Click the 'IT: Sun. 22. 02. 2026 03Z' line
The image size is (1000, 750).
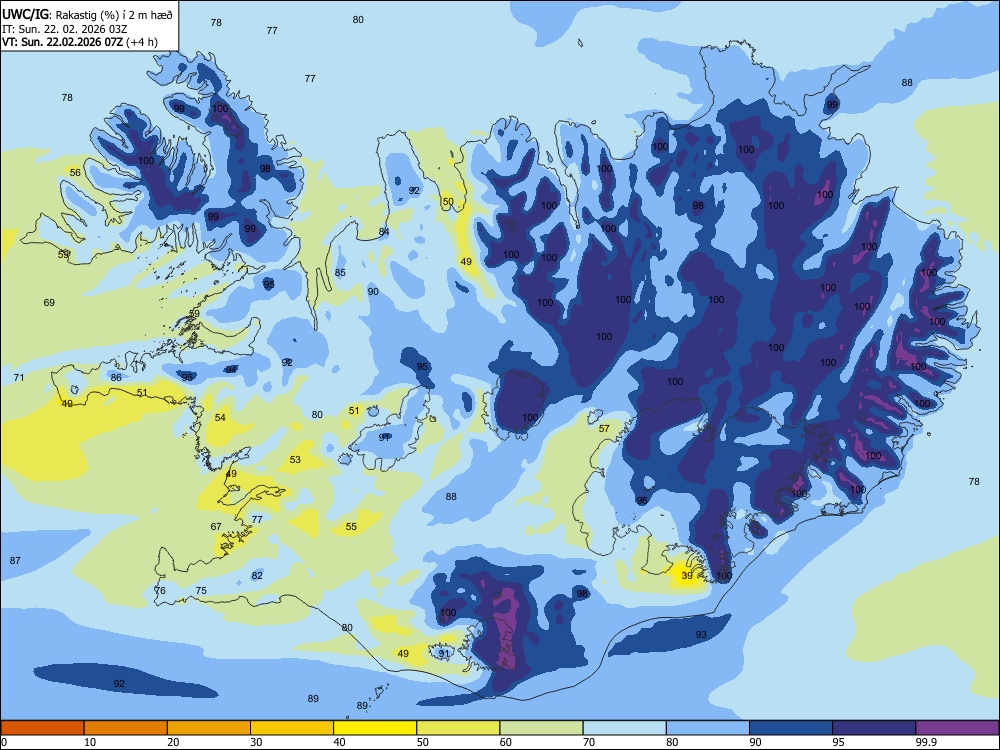(64, 29)
